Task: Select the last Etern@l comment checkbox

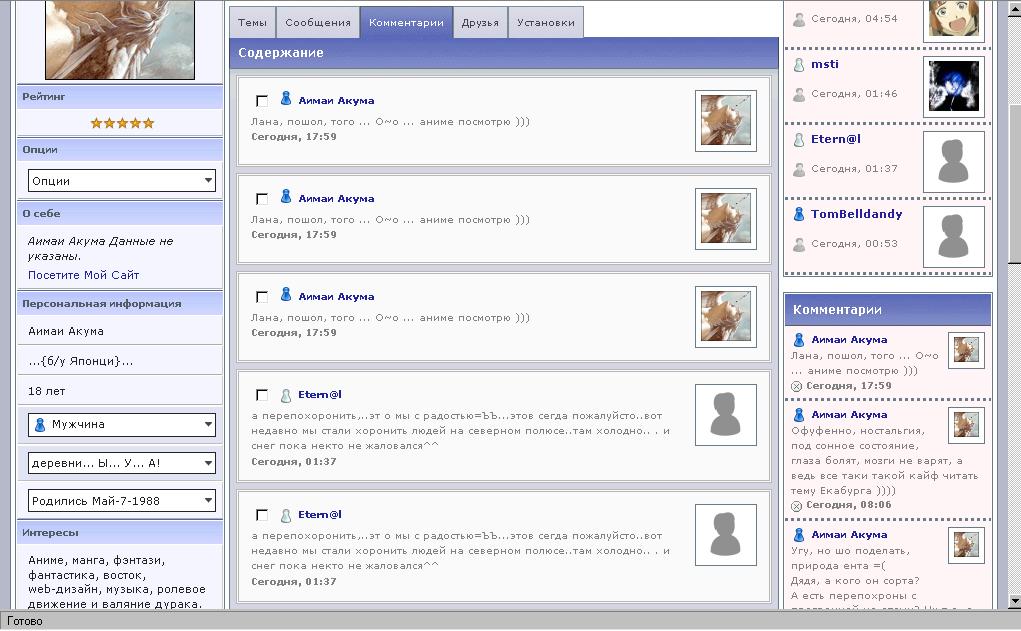Action: tap(262, 515)
